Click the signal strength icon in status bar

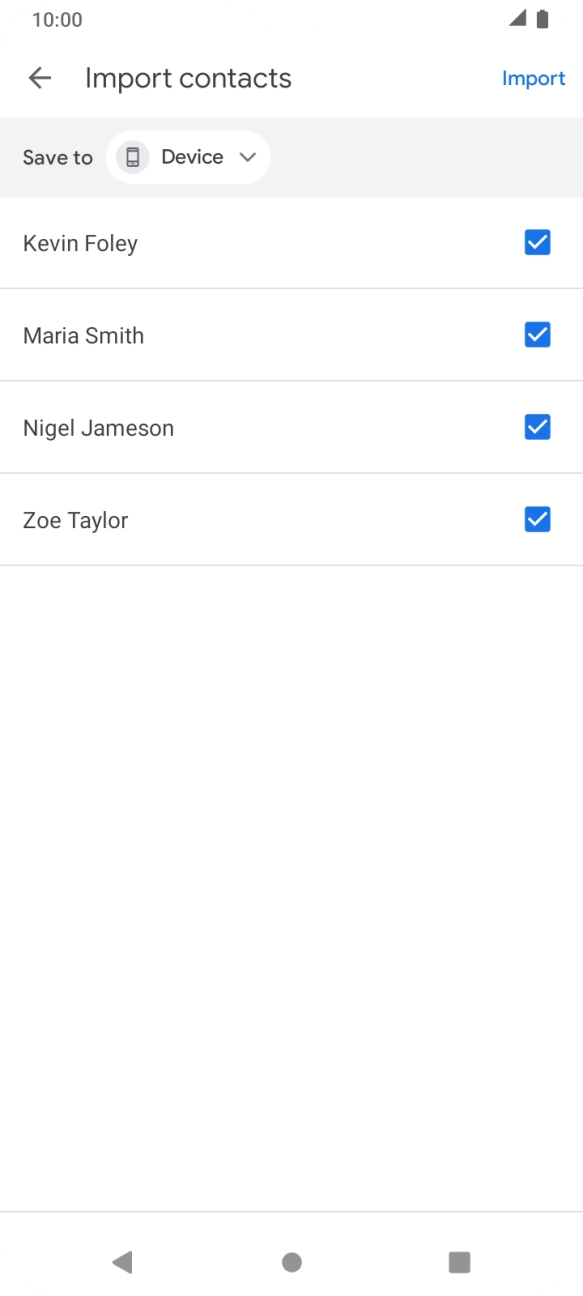point(519,17)
